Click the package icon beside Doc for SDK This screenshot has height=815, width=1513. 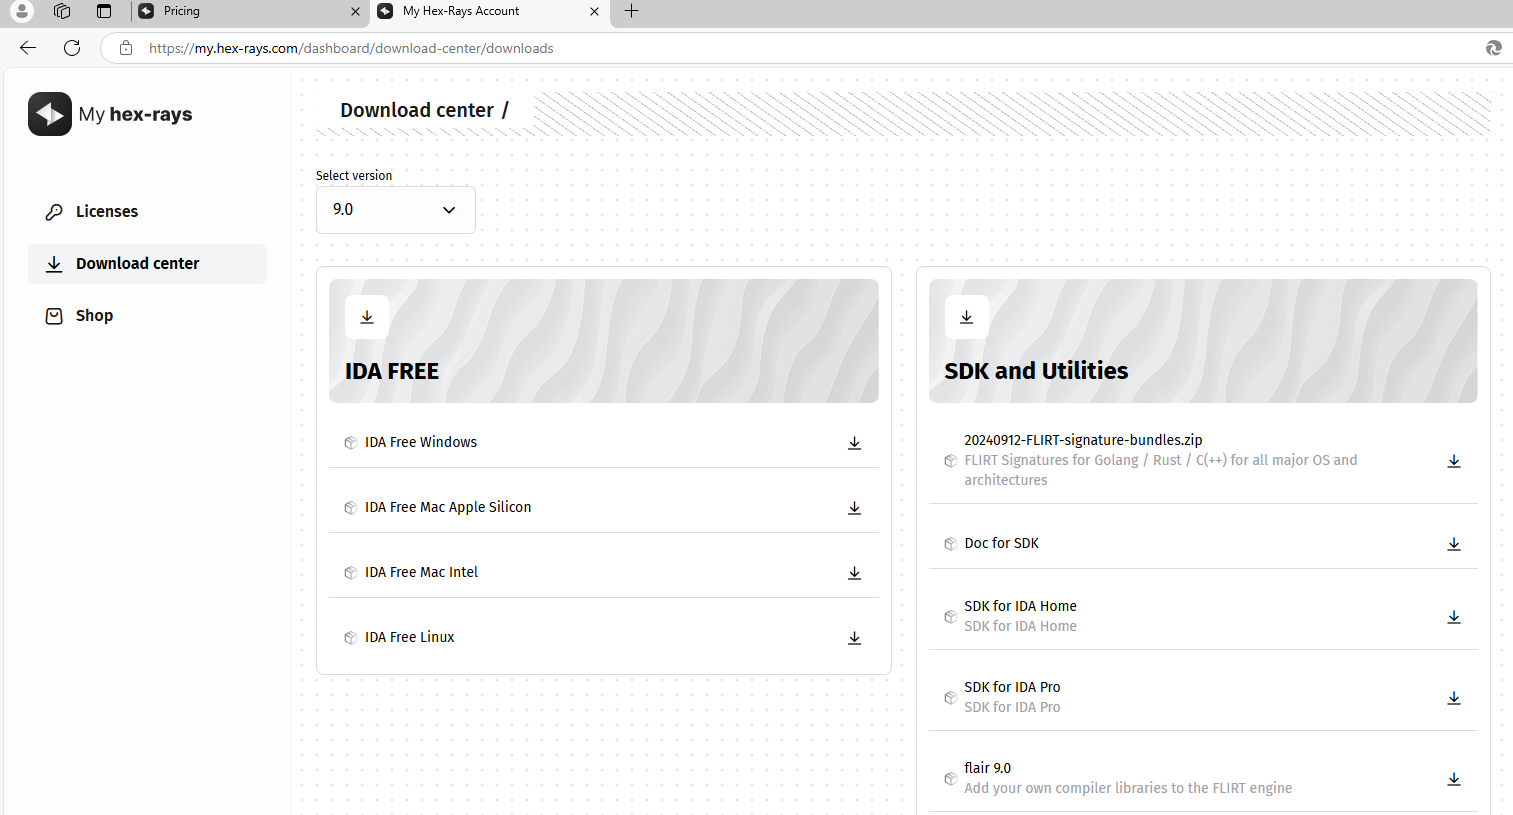pyautogui.click(x=951, y=544)
